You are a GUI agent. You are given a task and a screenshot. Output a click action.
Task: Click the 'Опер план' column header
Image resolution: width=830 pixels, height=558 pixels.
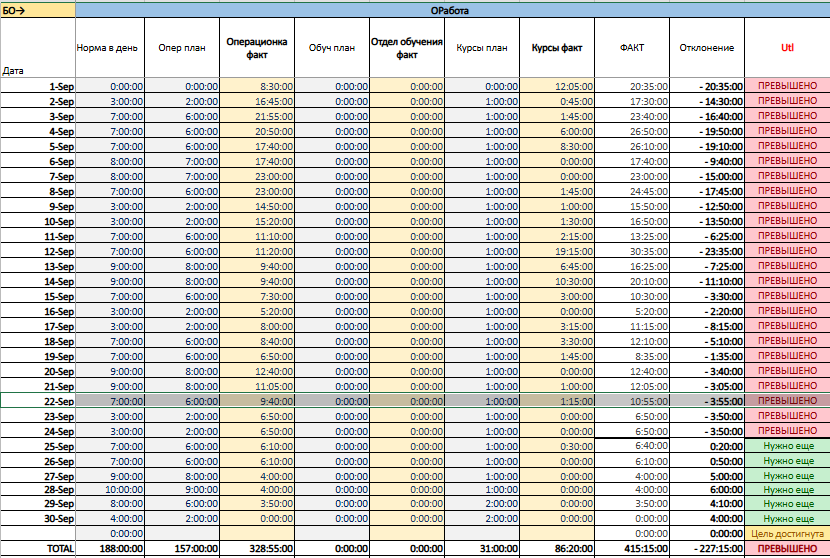tap(182, 48)
